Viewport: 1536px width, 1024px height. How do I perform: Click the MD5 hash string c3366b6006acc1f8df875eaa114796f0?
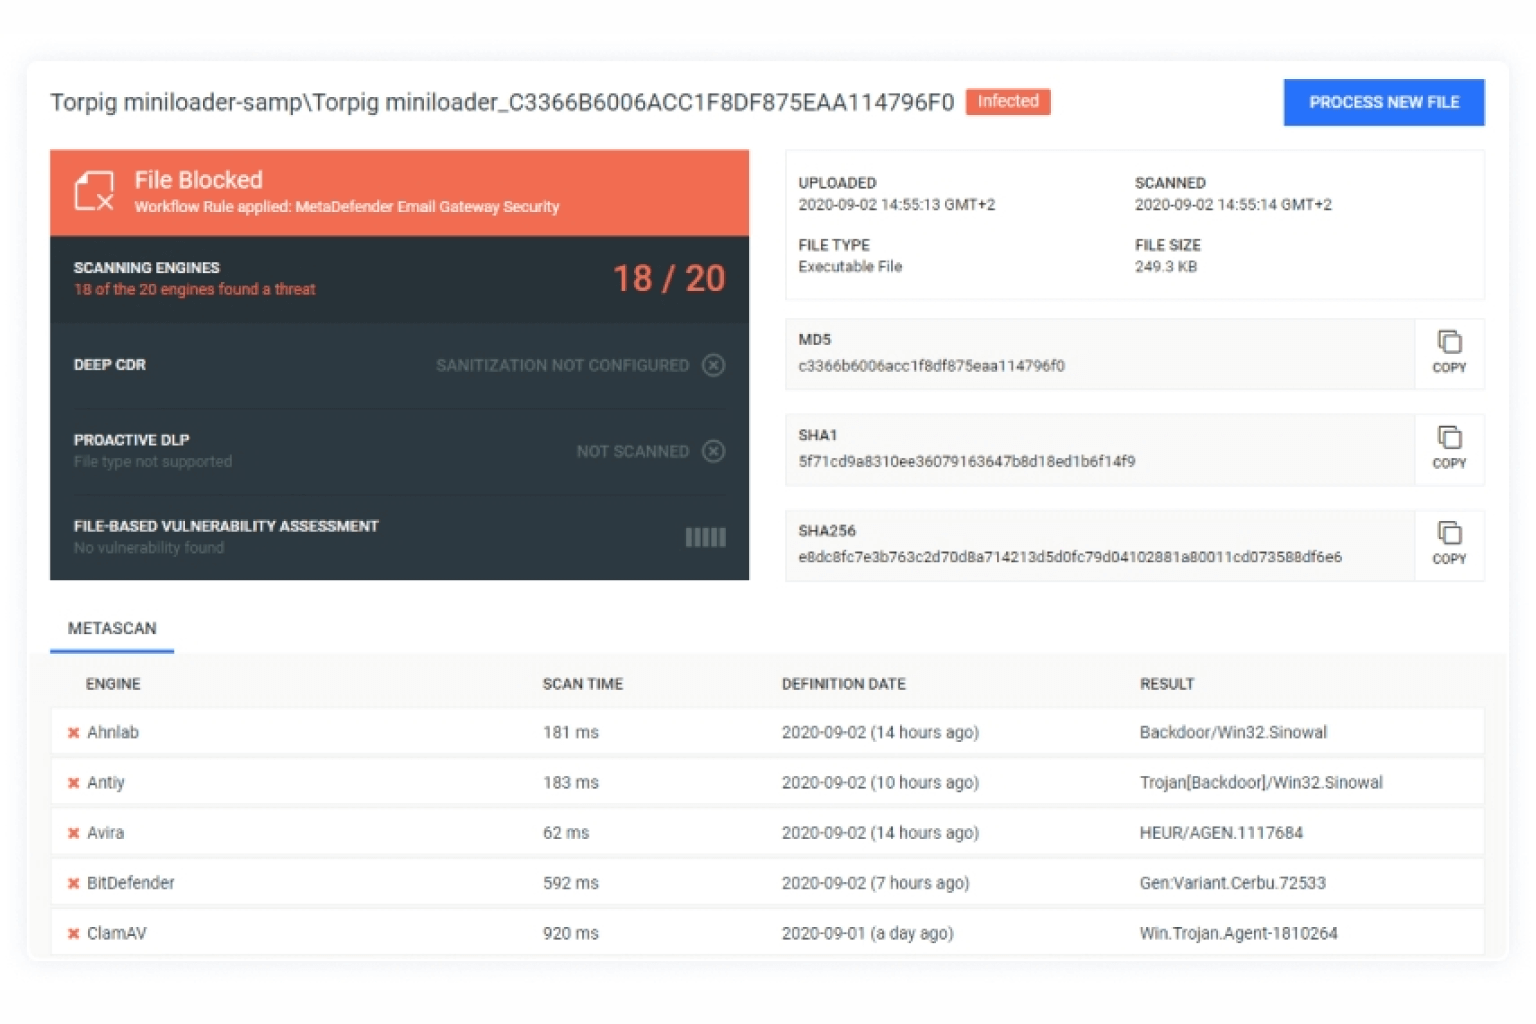coord(931,366)
